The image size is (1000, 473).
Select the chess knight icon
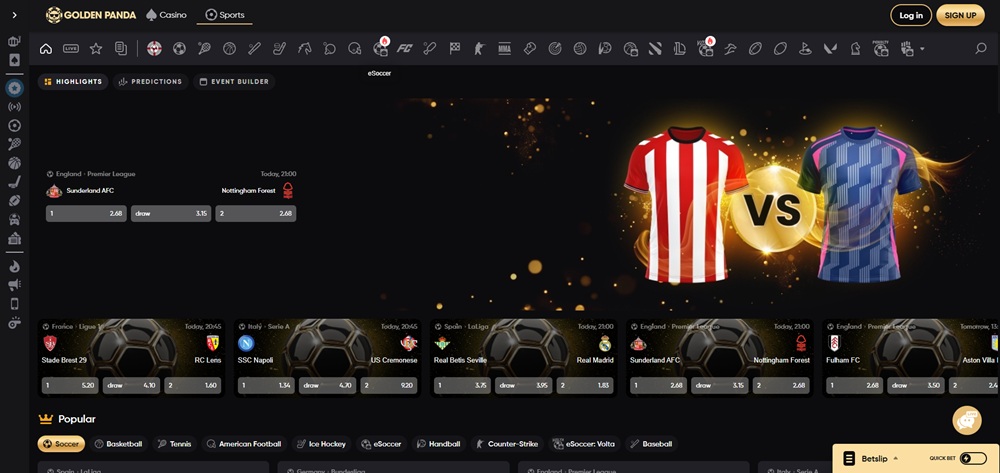click(855, 48)
